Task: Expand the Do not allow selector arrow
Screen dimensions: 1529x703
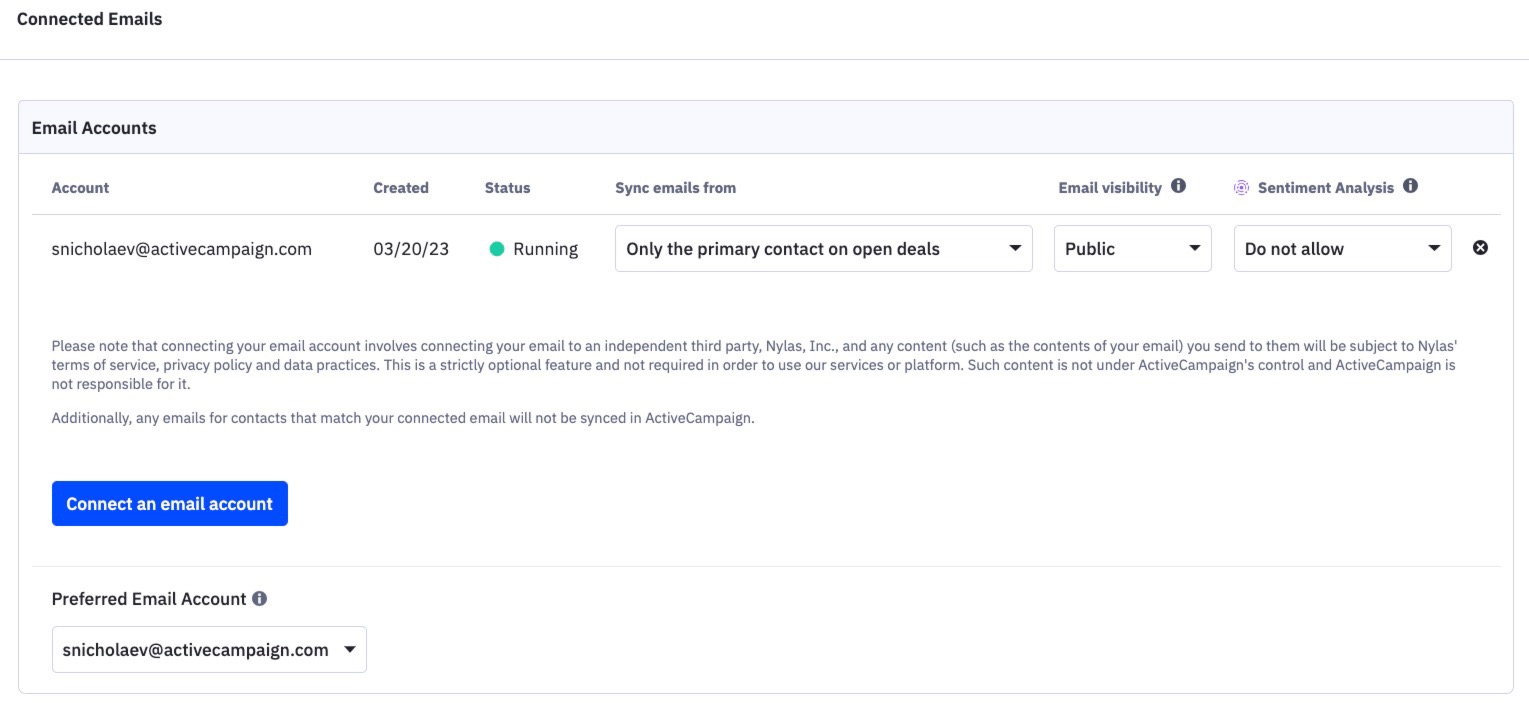Action: (1434, 248)
